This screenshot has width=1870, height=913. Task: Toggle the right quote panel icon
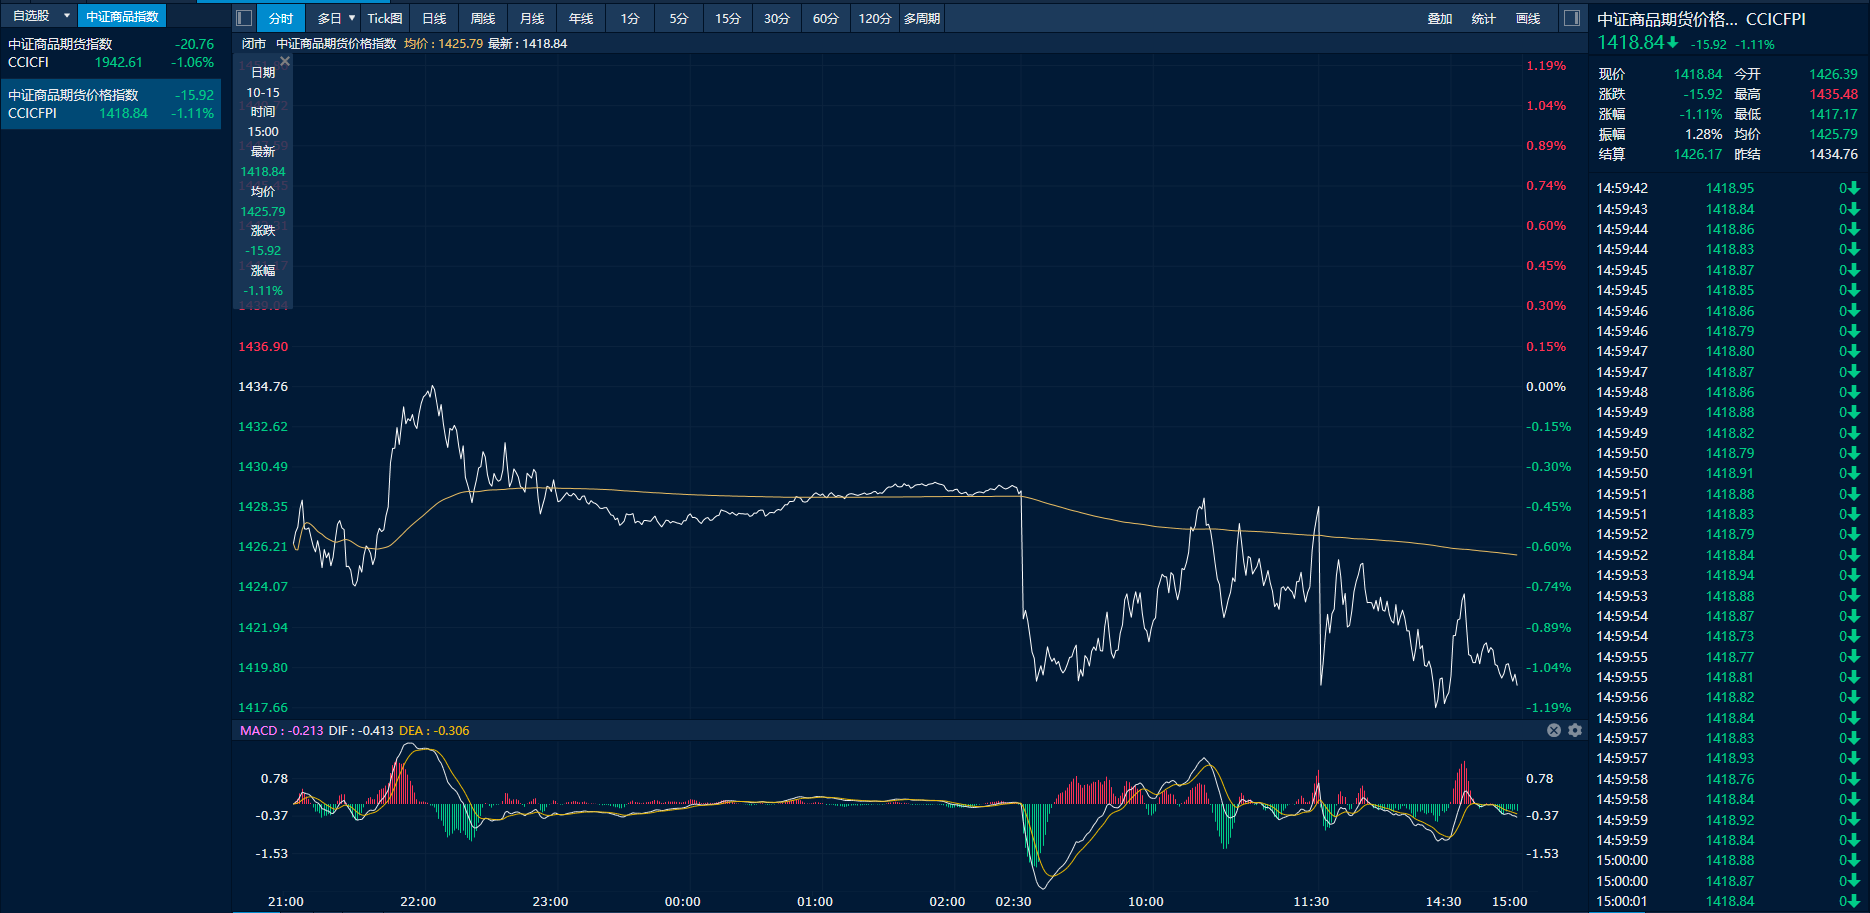pyautogui.click(x=1572, y=18)
